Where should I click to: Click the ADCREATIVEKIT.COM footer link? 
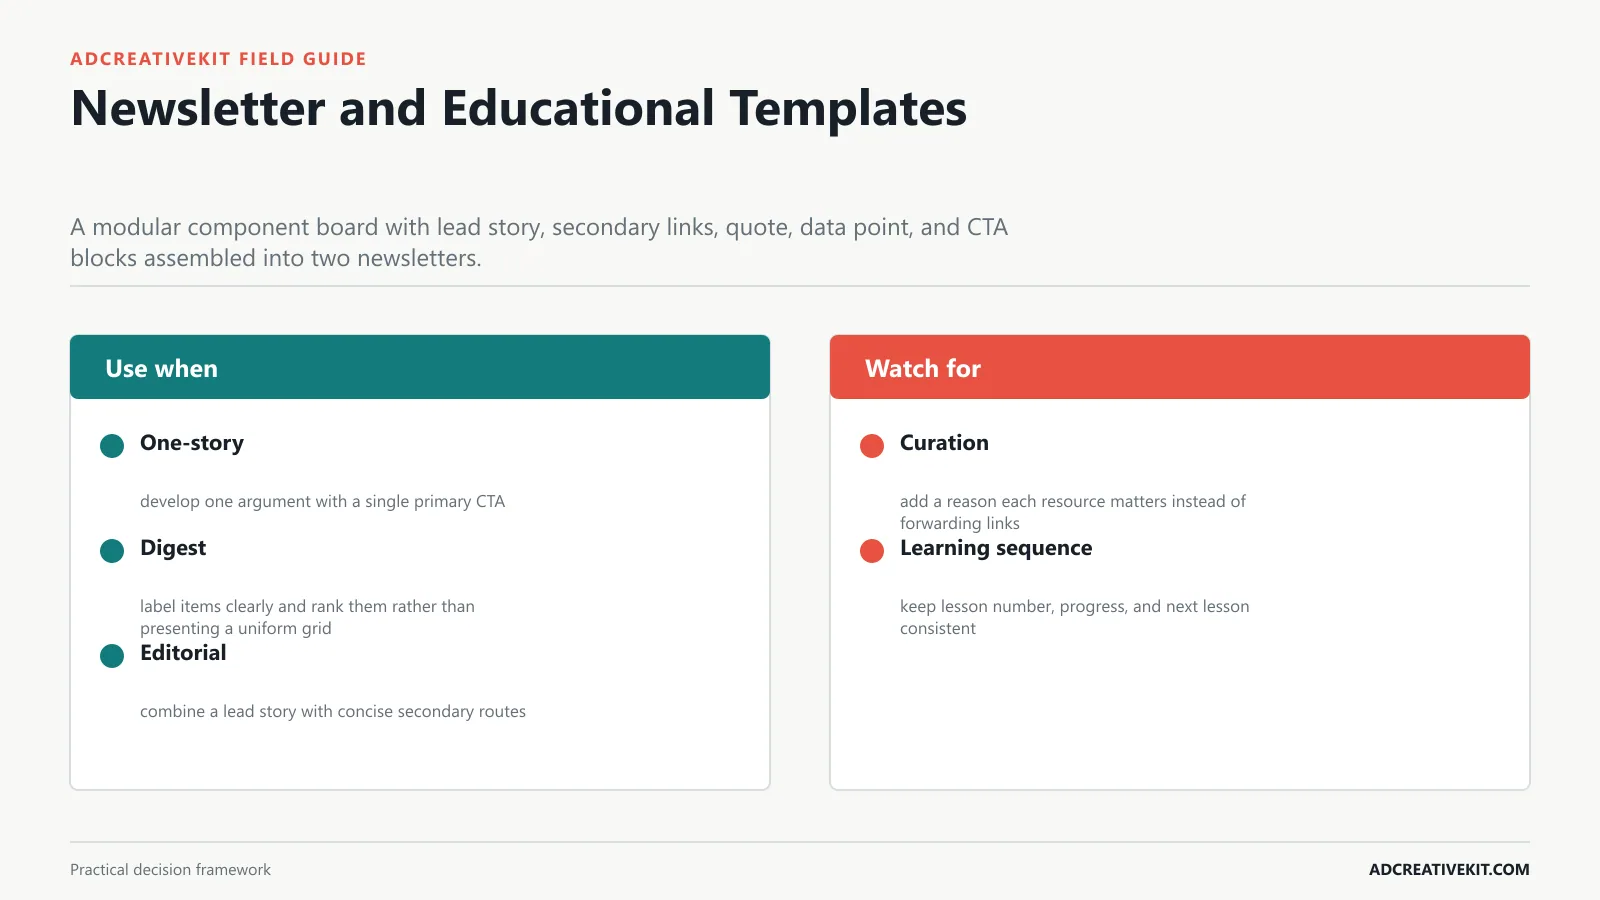point(1449,870)
